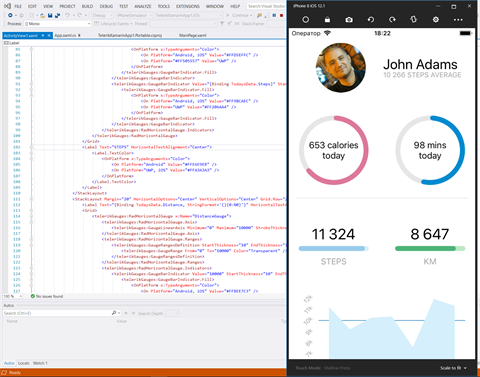Open the TelerikXamarinApp1.iOS startup project dropdown
The width and height of the screenshot is (480, 377).
pyautogui.click(x=189, y=15)
